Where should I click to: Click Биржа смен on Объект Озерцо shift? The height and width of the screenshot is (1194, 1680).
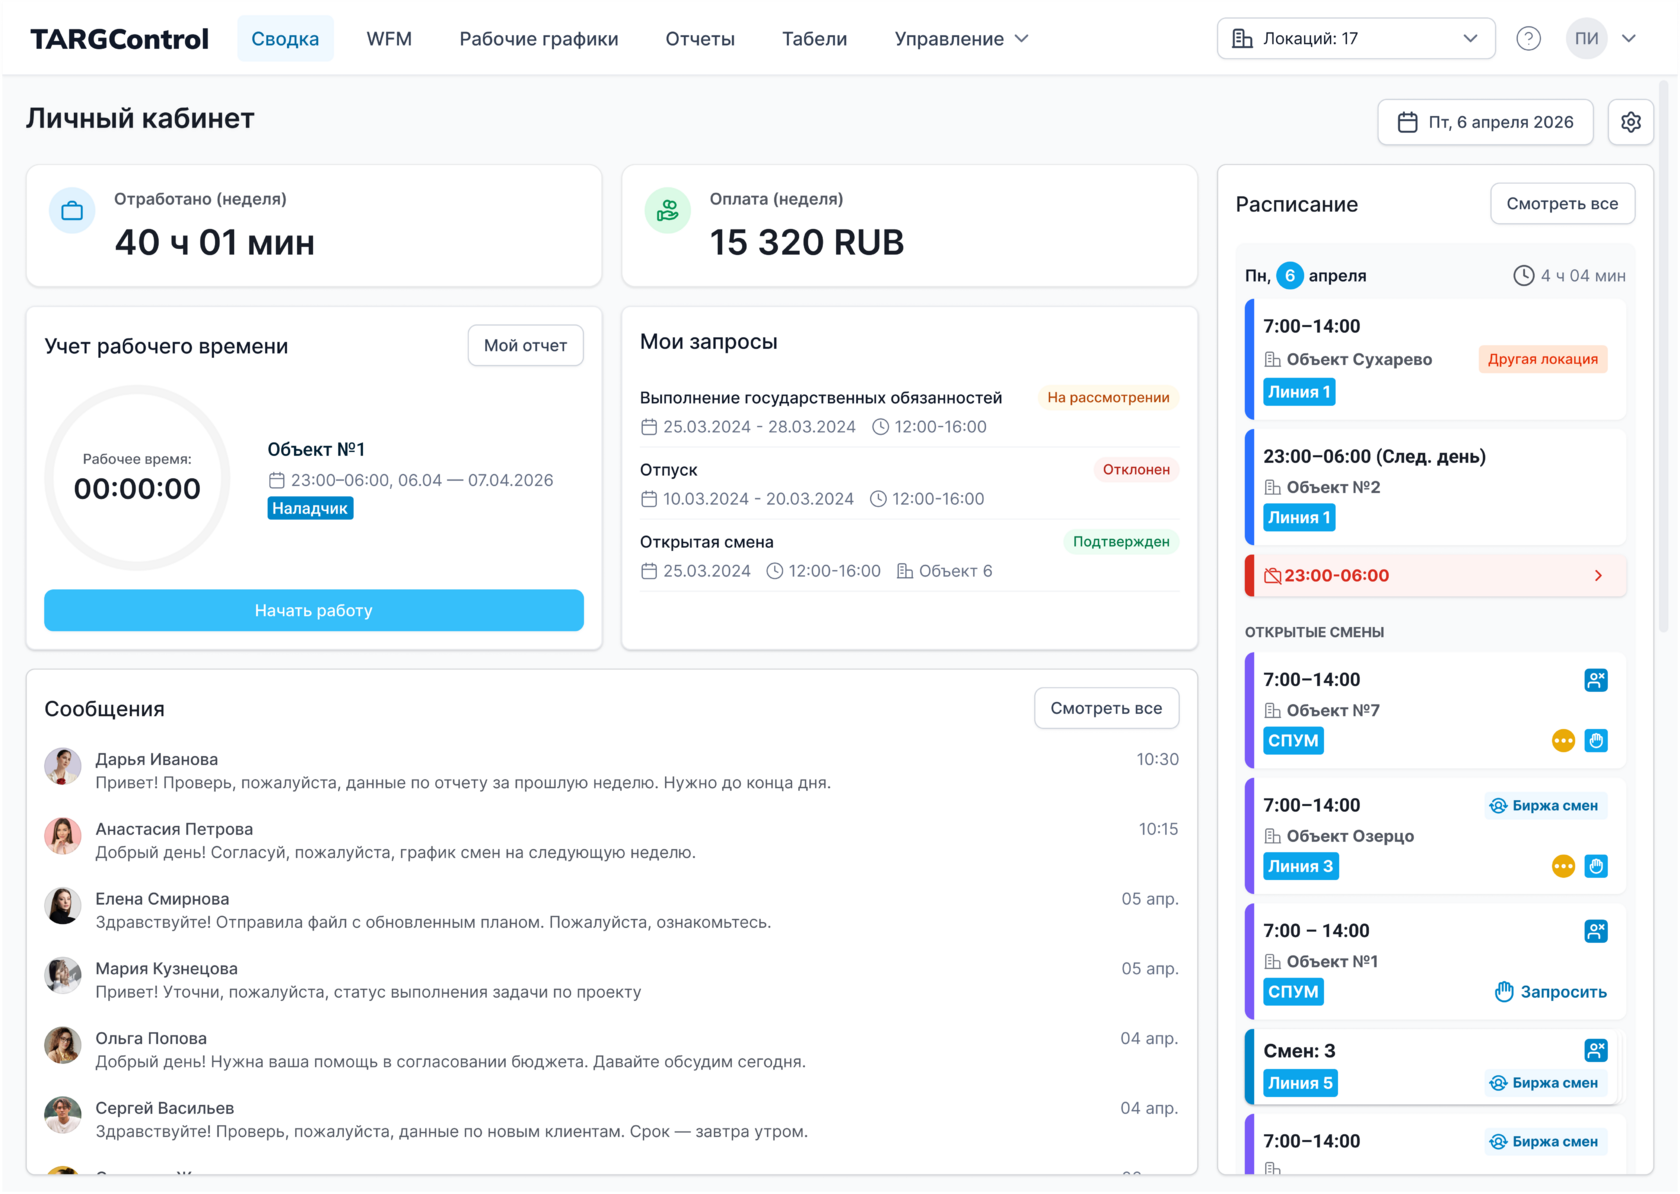1544,806
